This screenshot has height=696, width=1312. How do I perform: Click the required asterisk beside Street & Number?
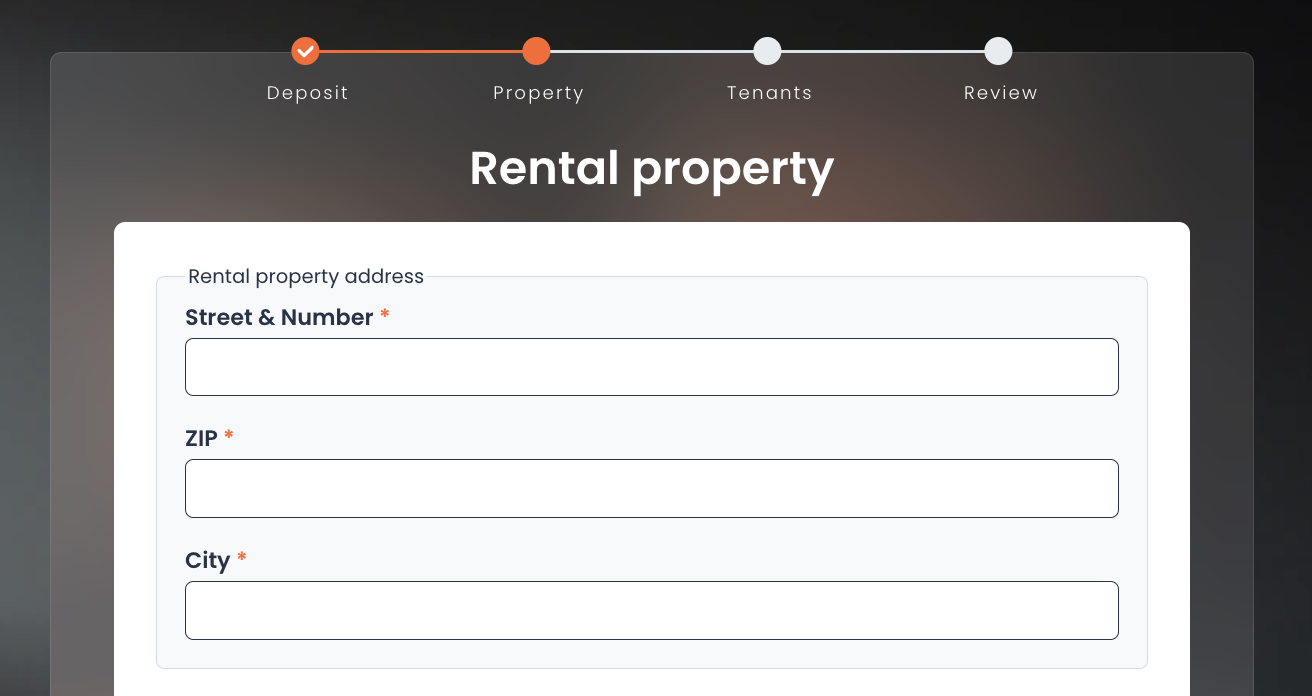385,316
